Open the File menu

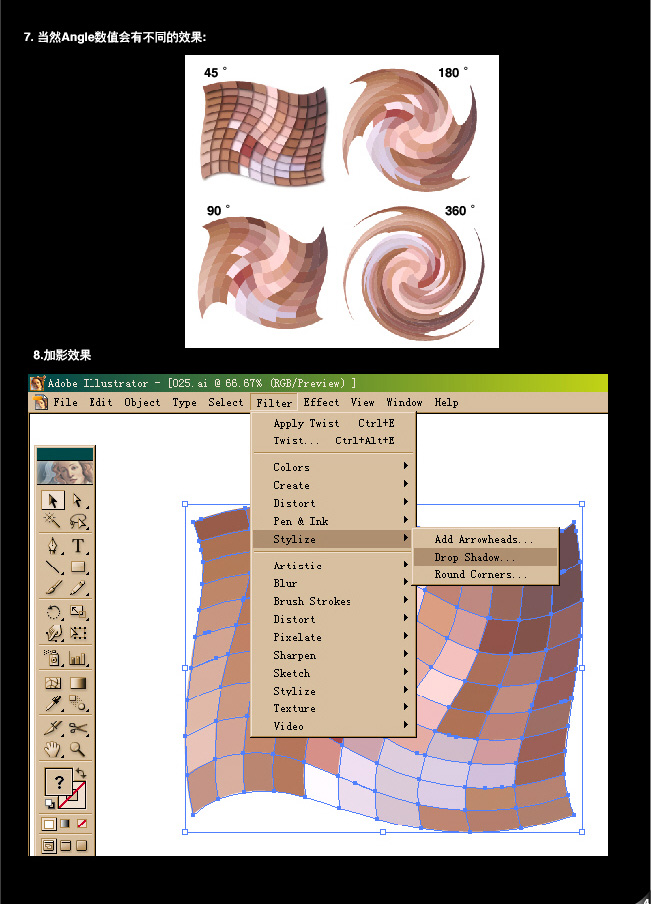pos(65,402)
